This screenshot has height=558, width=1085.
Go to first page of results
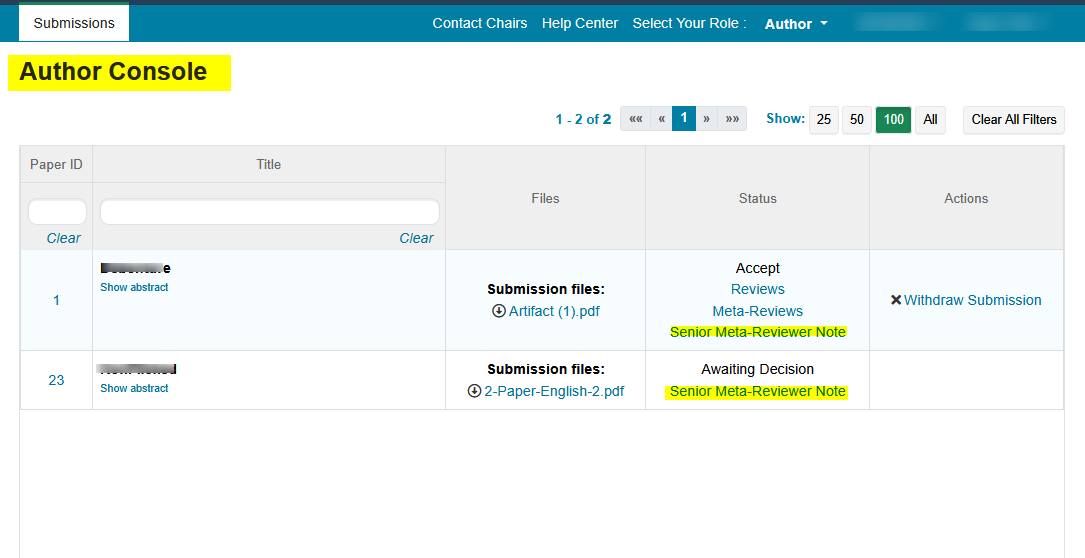coord(635,119)
